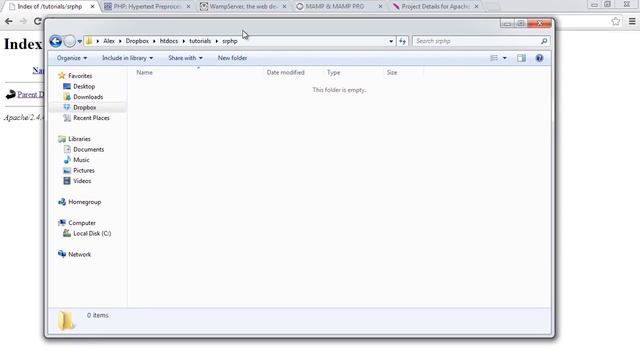Open Music library
Image resolution: width=640 pixels, height=360 pixels.
click(81, 160)
